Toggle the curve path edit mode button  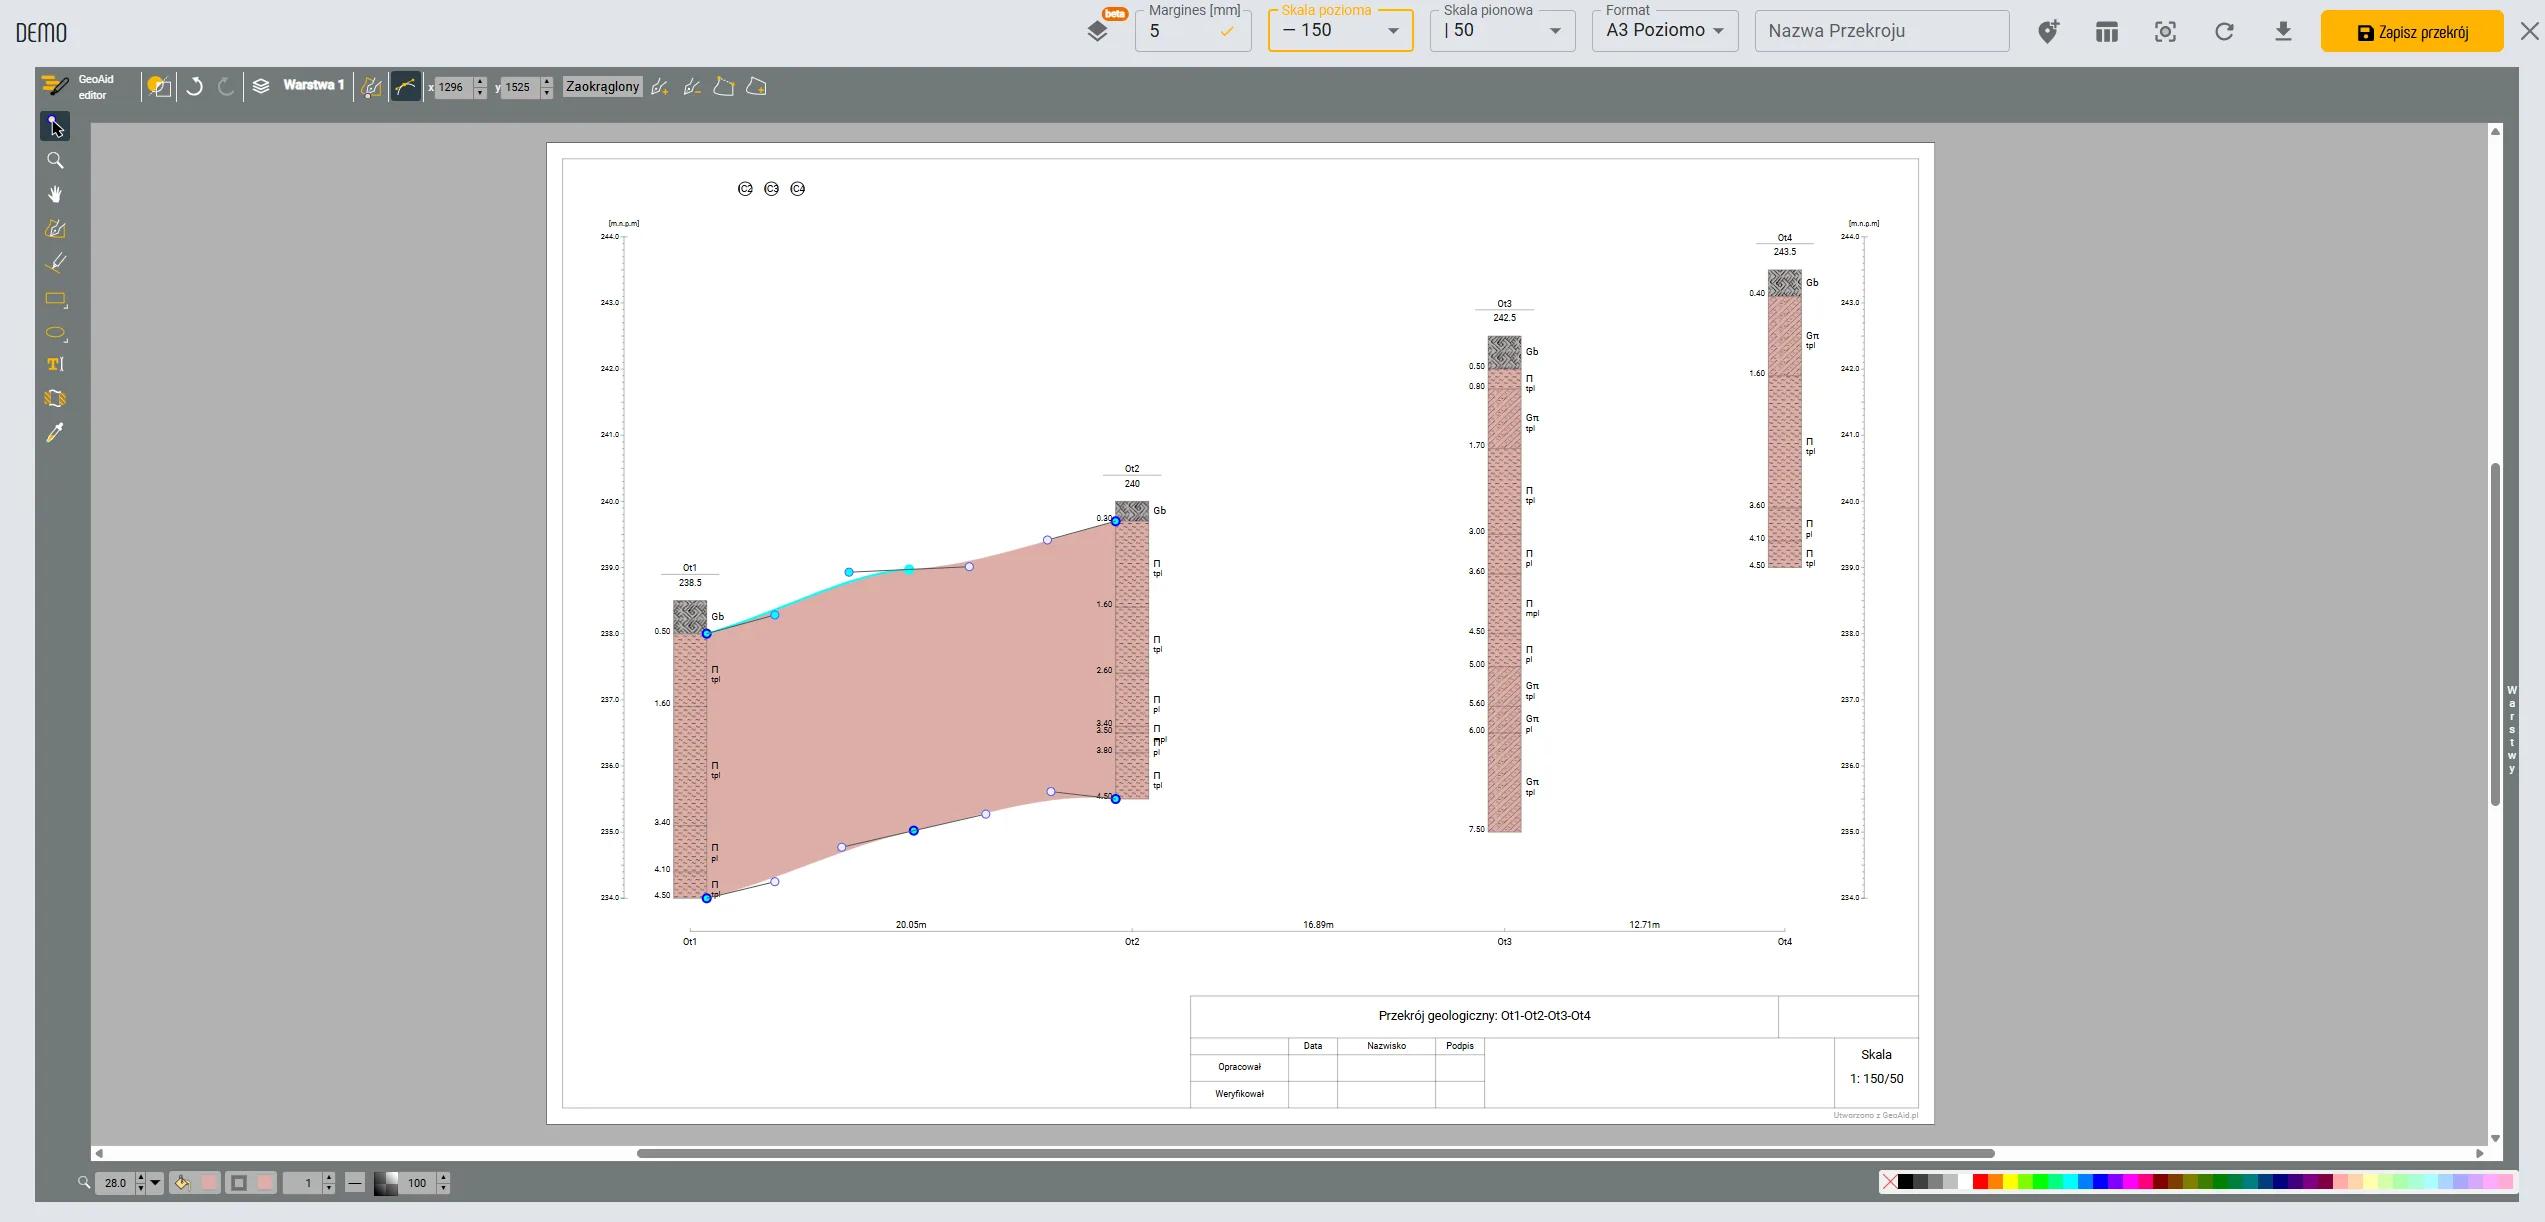(405, 87)
